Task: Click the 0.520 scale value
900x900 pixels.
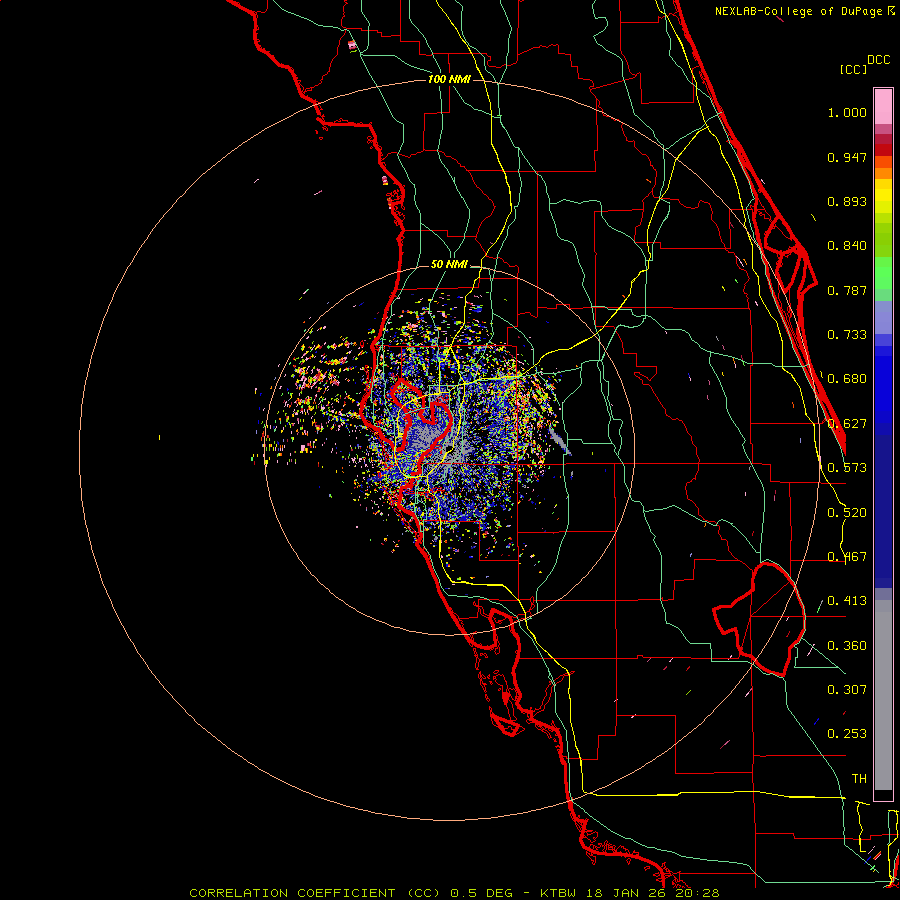Action: point(847,513)
